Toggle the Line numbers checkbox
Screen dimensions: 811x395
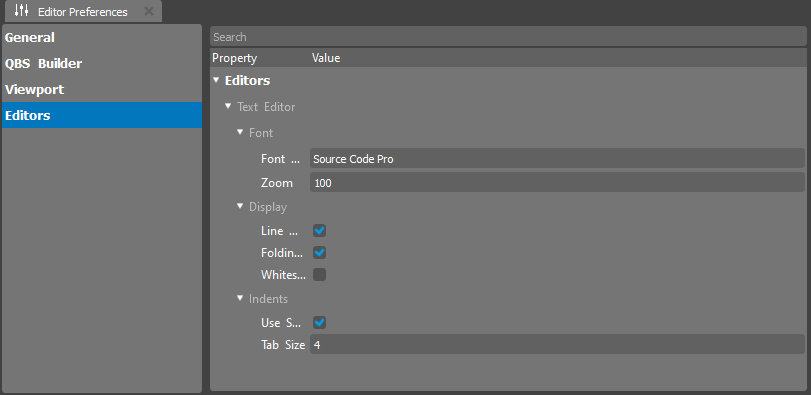(x=320, y=231)
